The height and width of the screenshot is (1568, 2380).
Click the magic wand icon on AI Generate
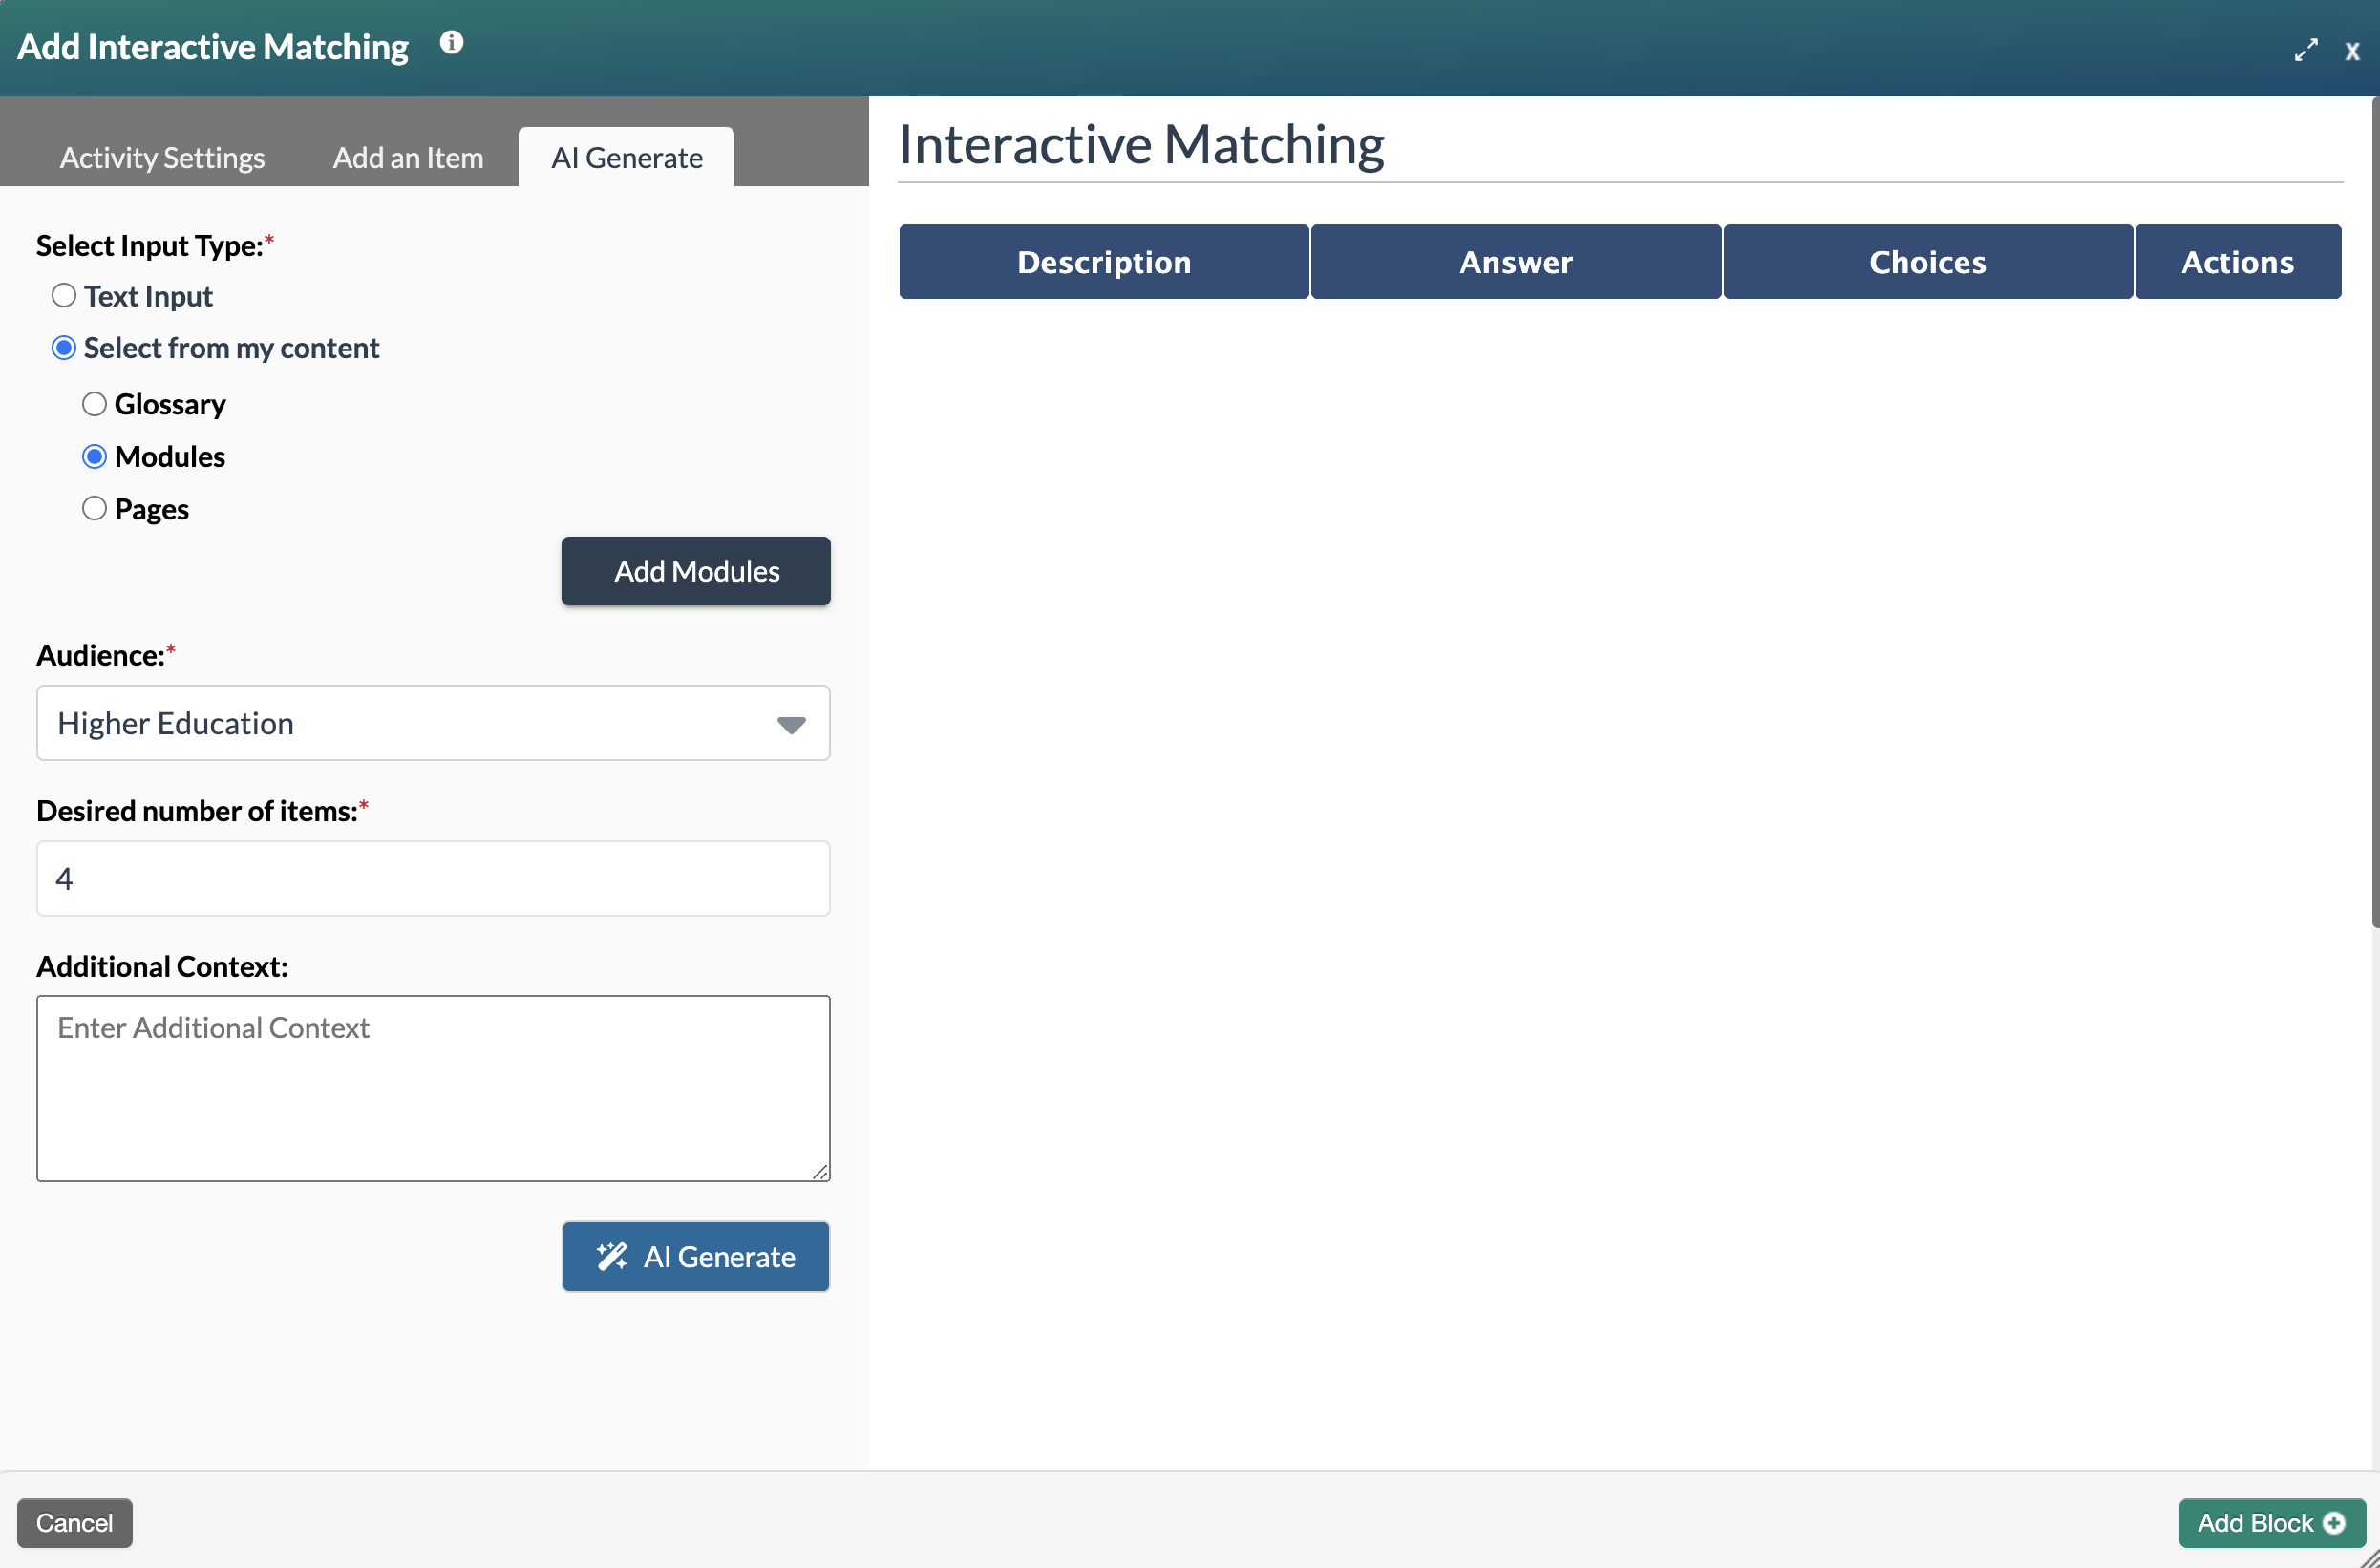pos(611,1256)
